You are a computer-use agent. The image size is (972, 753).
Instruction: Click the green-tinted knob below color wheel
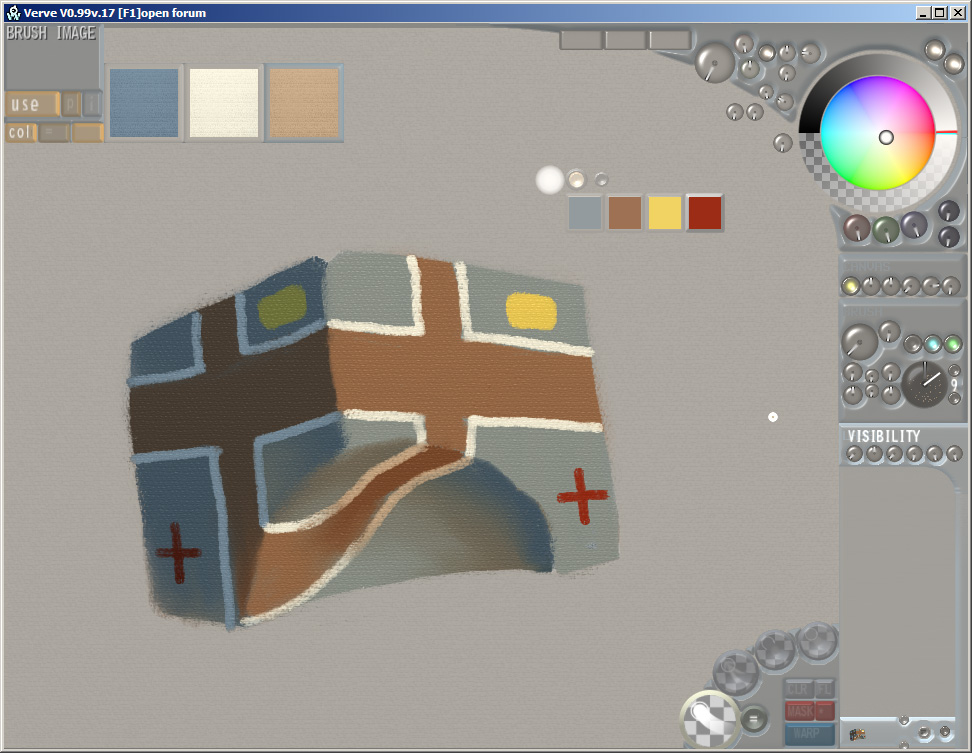(x=885, y=229)
